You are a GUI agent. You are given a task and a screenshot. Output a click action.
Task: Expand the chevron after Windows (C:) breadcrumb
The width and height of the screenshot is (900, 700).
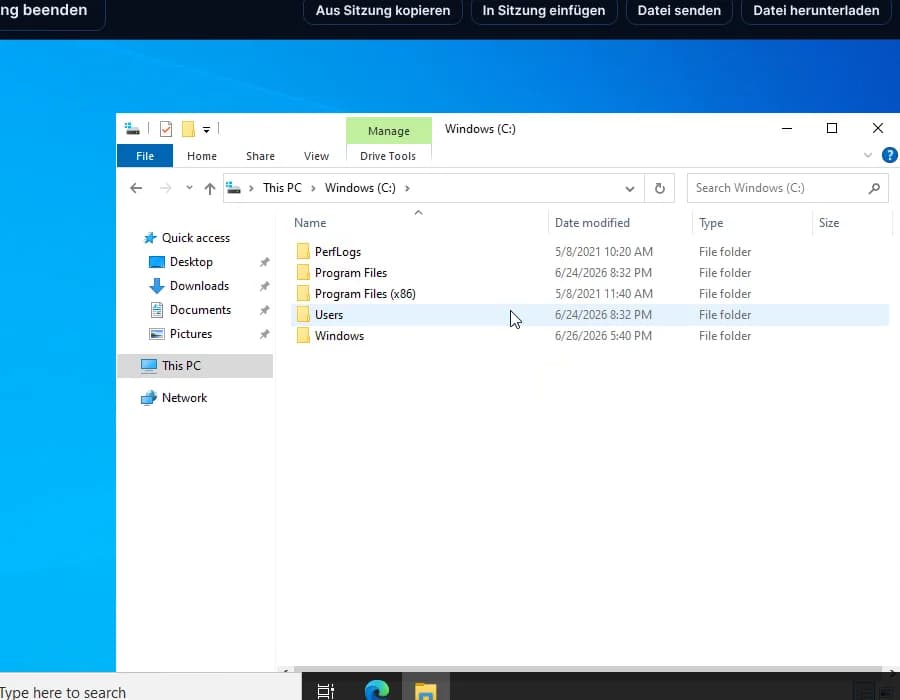(407, 188)
